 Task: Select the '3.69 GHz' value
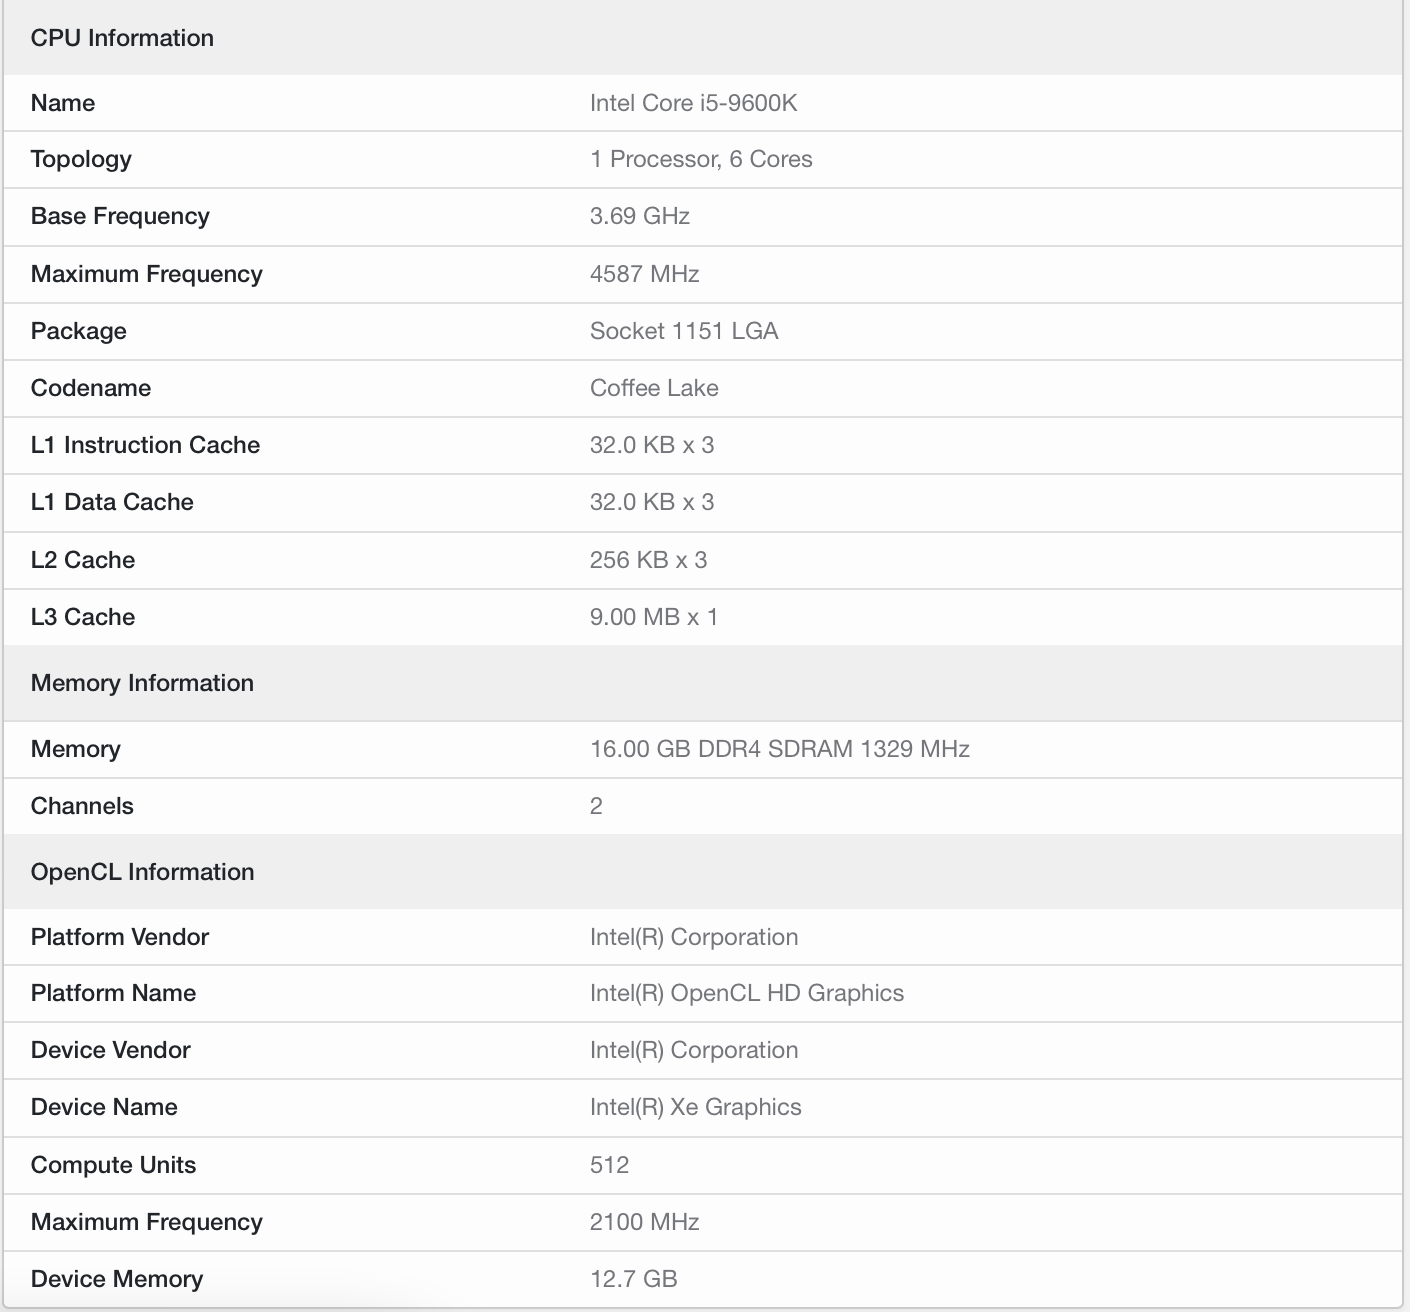click(x=640, y=216)
